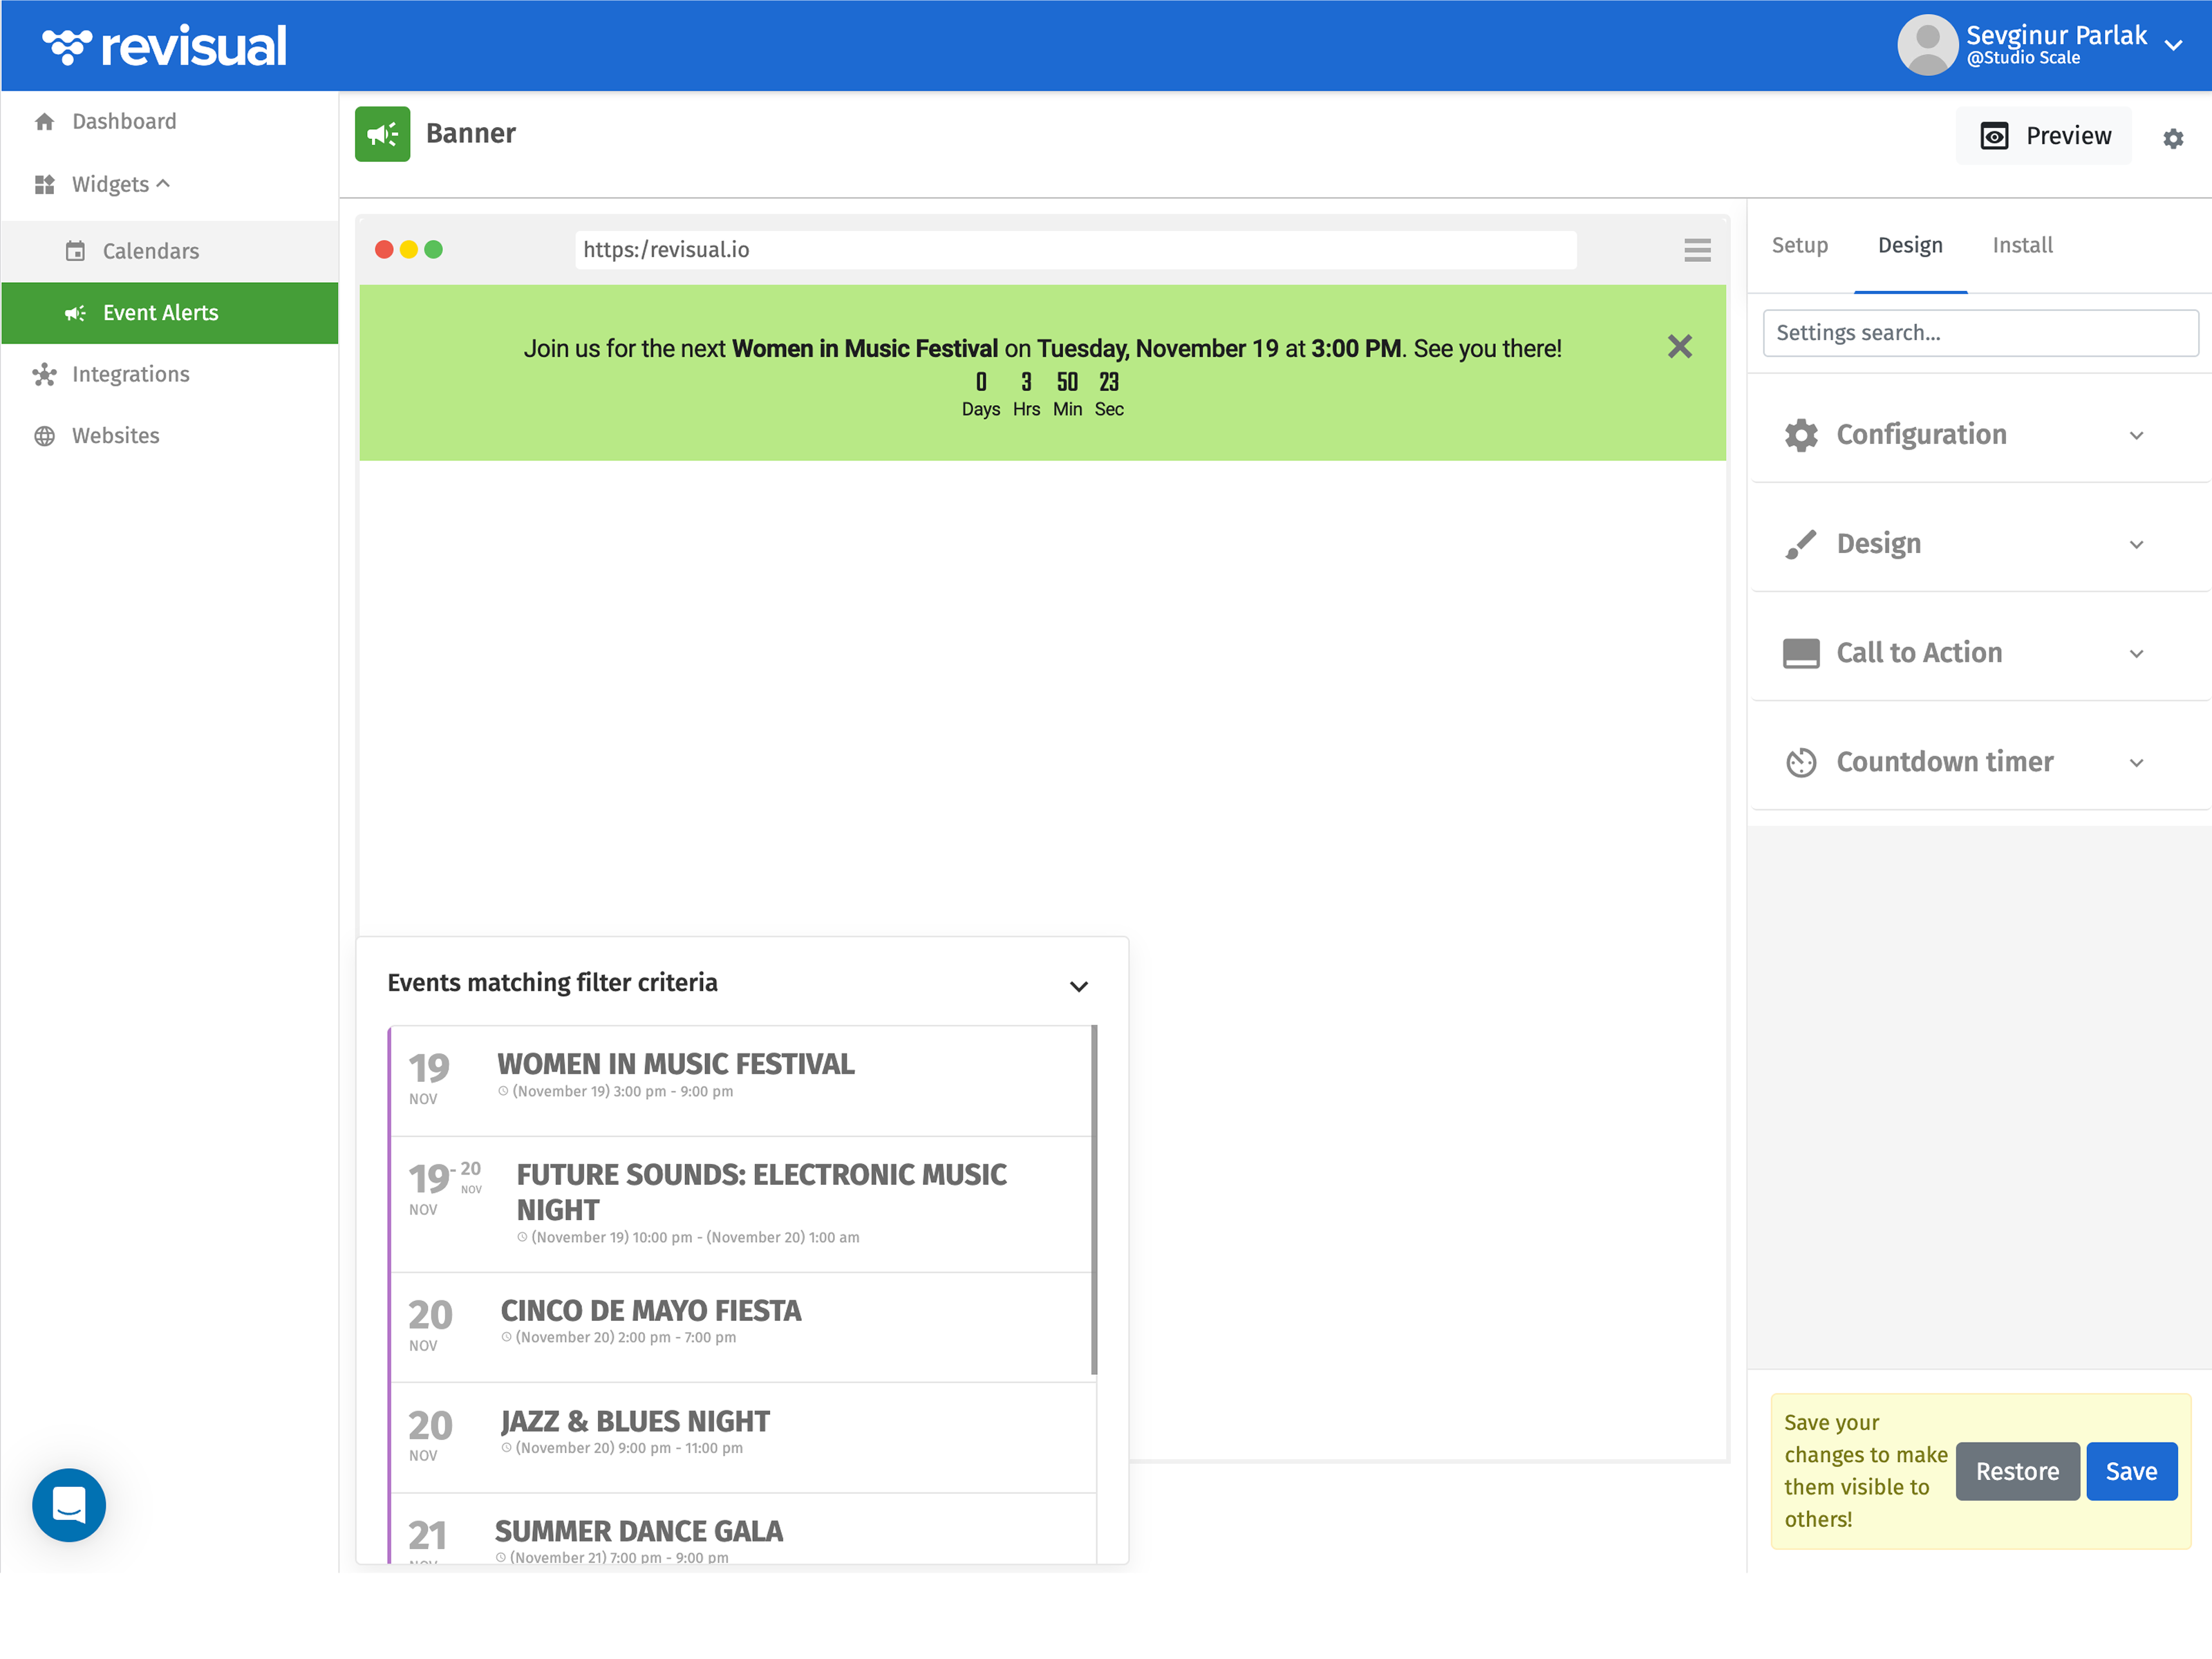Click the '(November 20) 2:00 pm - 7:00 pm' time
2212x1659 pixels.
(x=625, y=1337)
